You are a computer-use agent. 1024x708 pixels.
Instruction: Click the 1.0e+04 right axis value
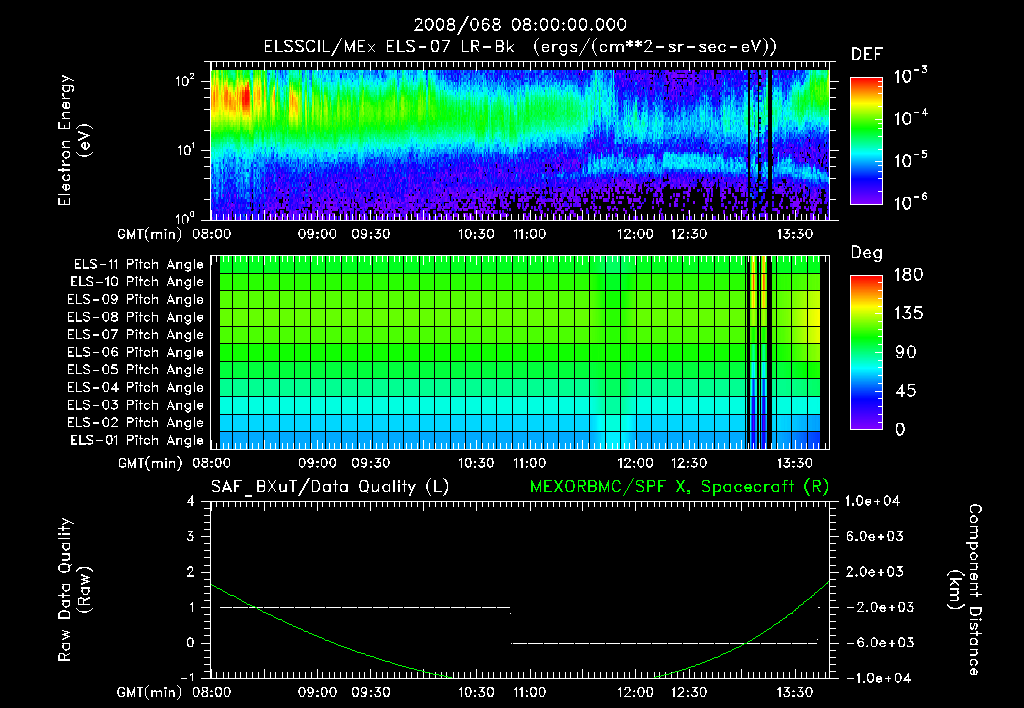[872, 501]
